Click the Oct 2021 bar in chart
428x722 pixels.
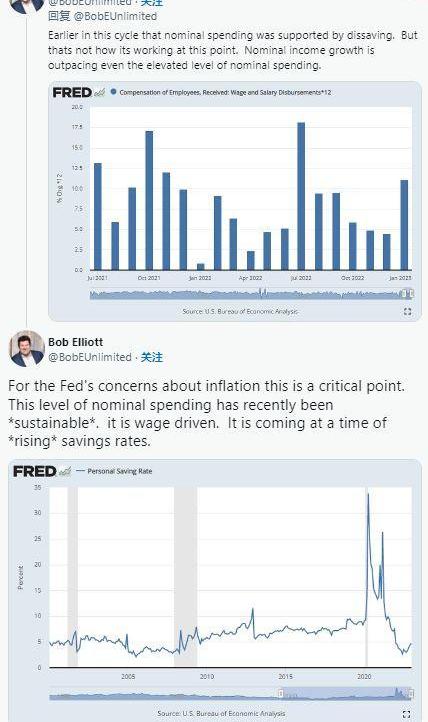(149, 200)
